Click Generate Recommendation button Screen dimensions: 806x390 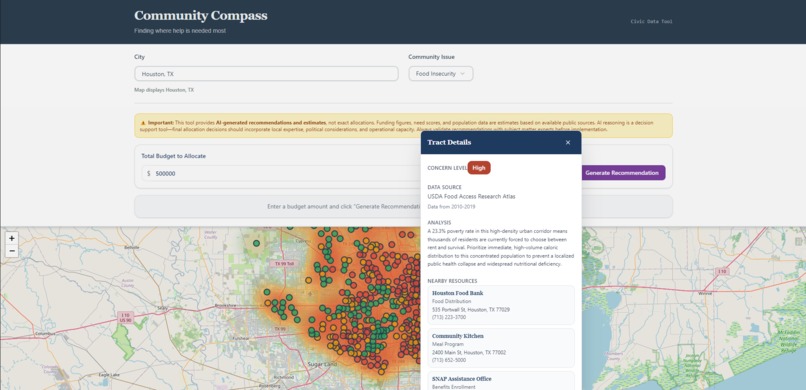coord(622,173)
